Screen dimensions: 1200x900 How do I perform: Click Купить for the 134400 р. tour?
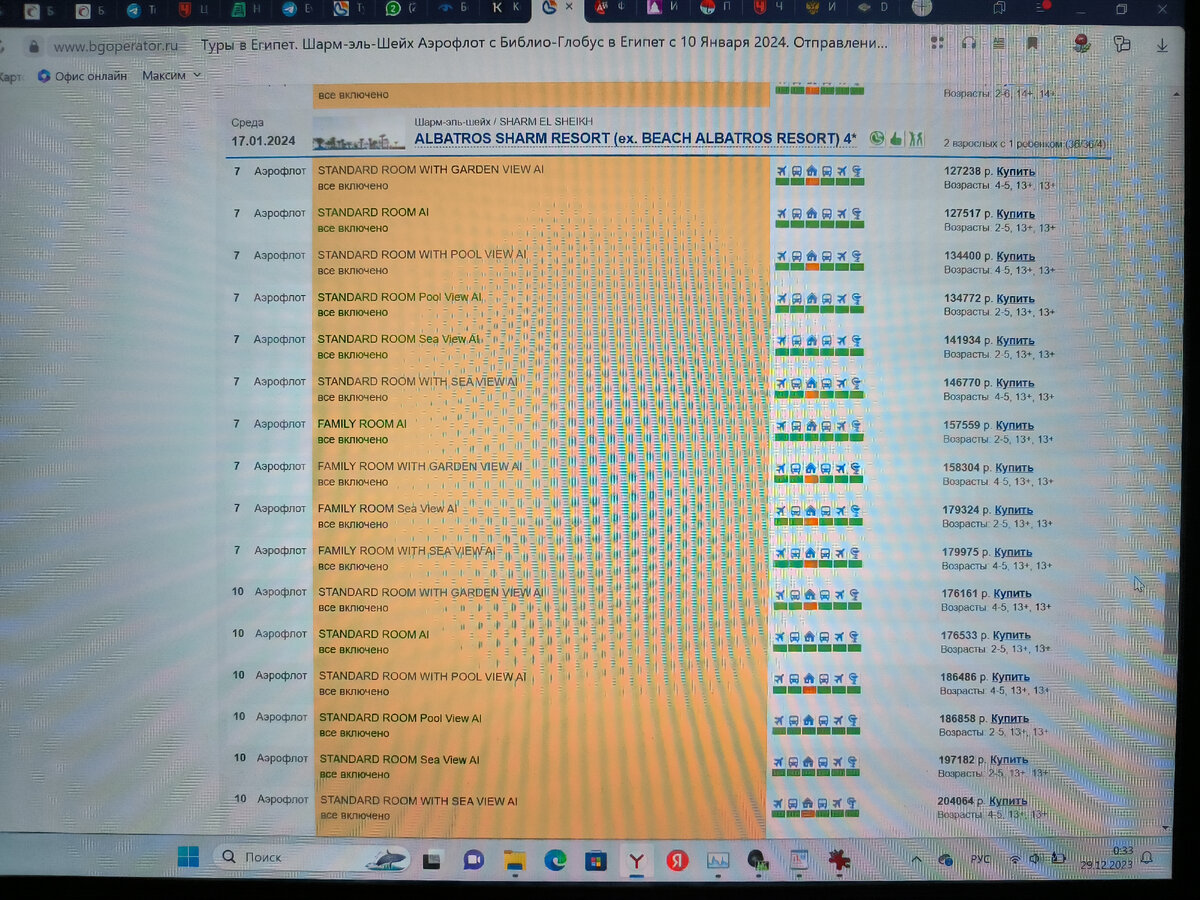pyautogui.click(x=1016, y=256)
